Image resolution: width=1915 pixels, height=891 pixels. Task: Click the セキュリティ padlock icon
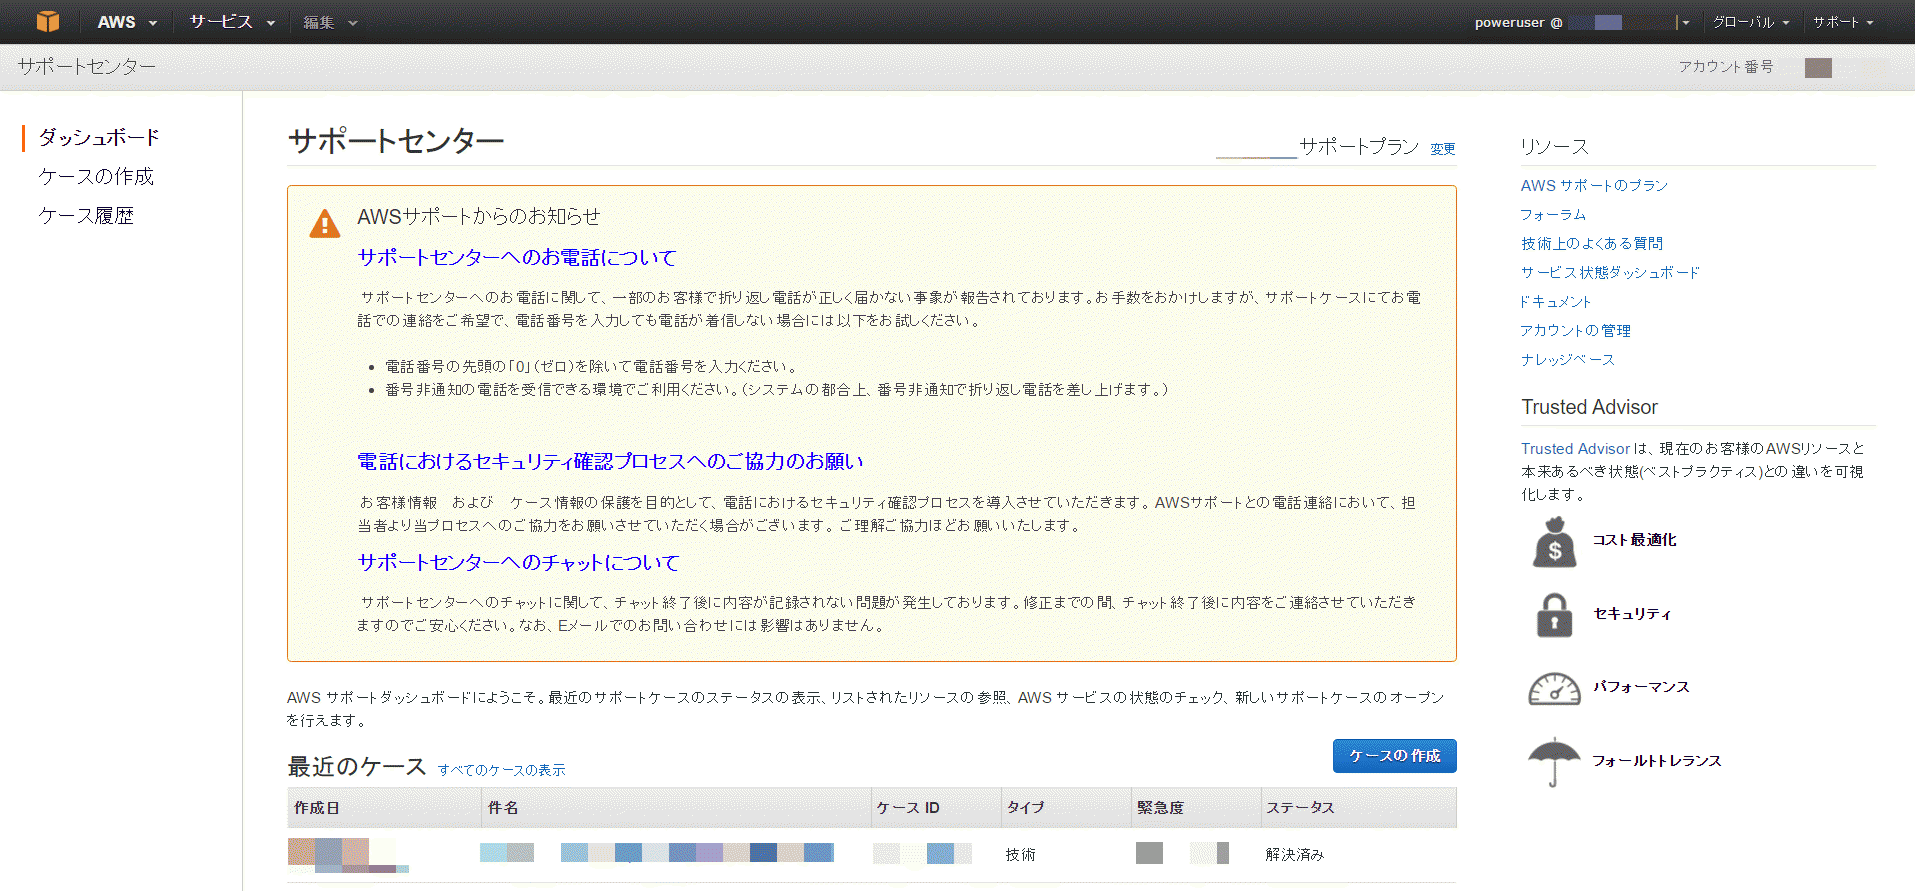tap(1554, 615)
